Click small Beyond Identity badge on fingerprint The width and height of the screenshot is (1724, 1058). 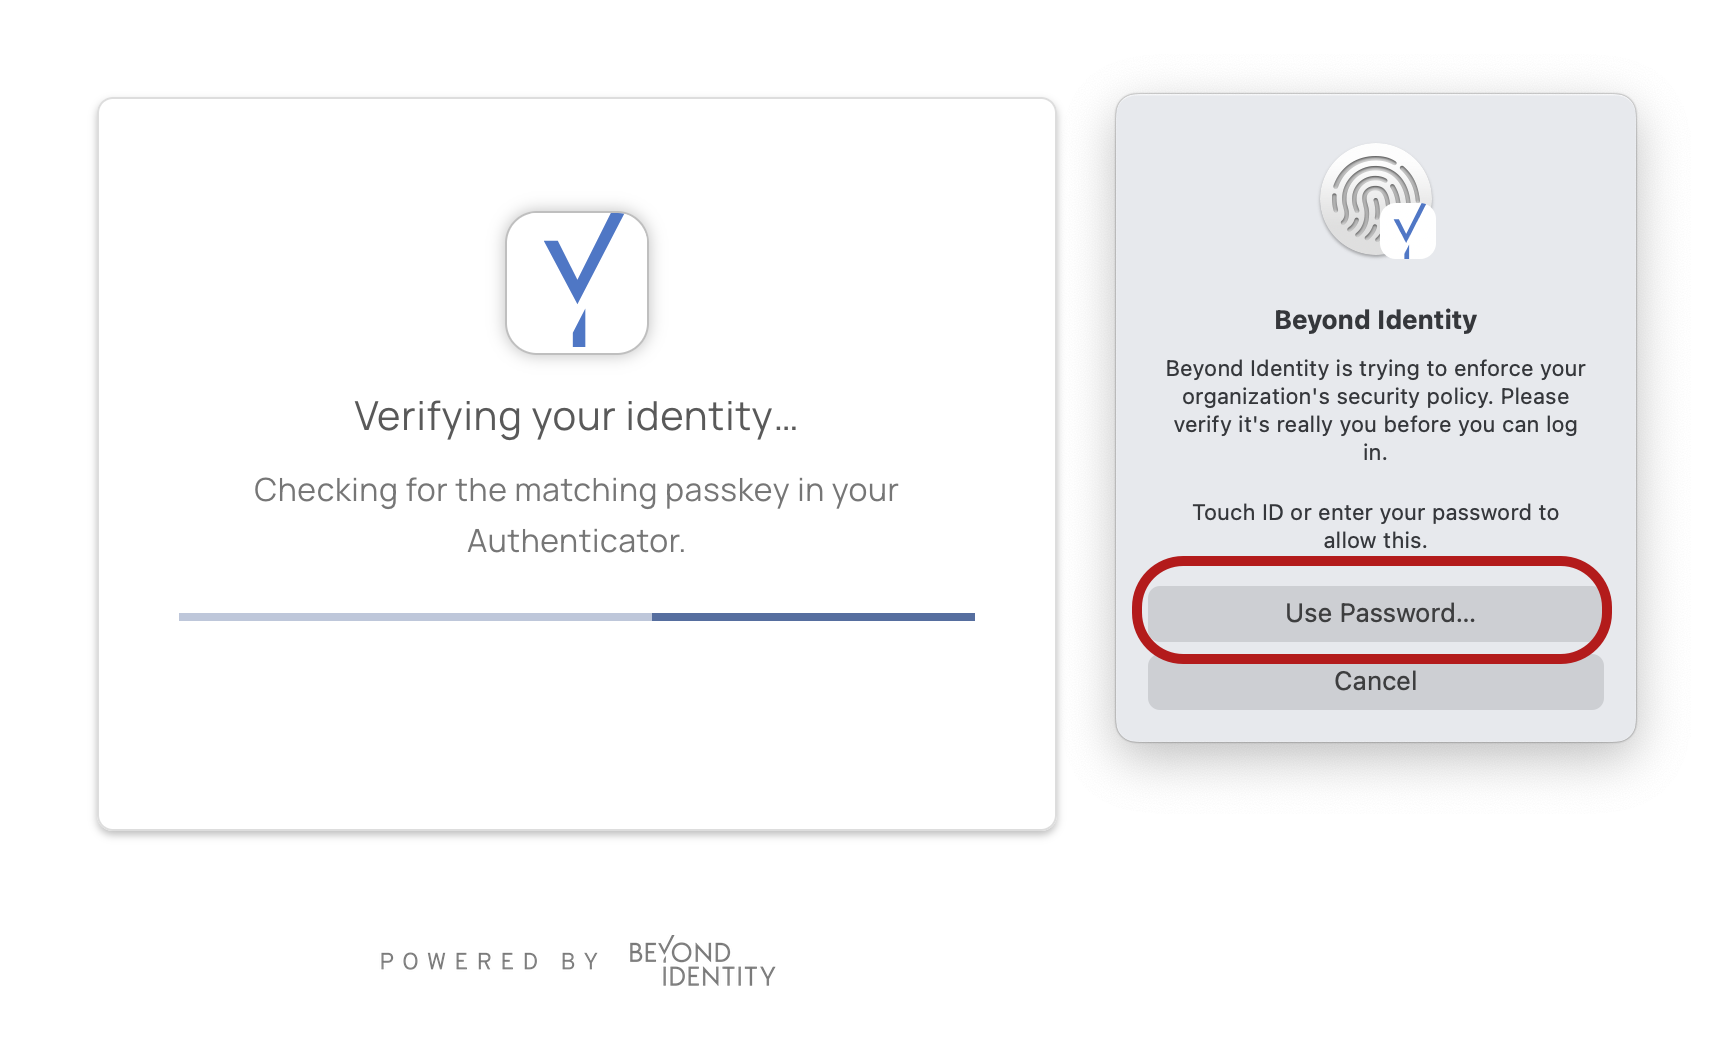[1408, 232]
